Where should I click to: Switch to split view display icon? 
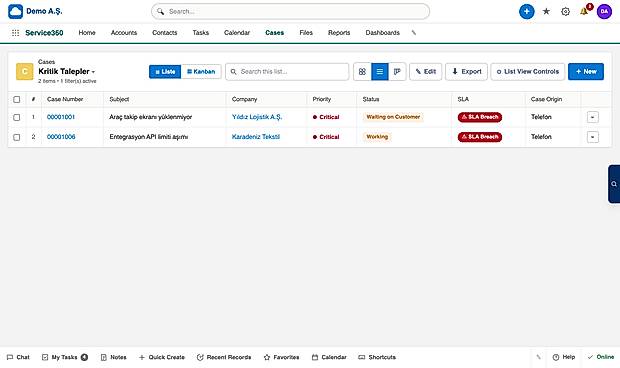(397, 72)
